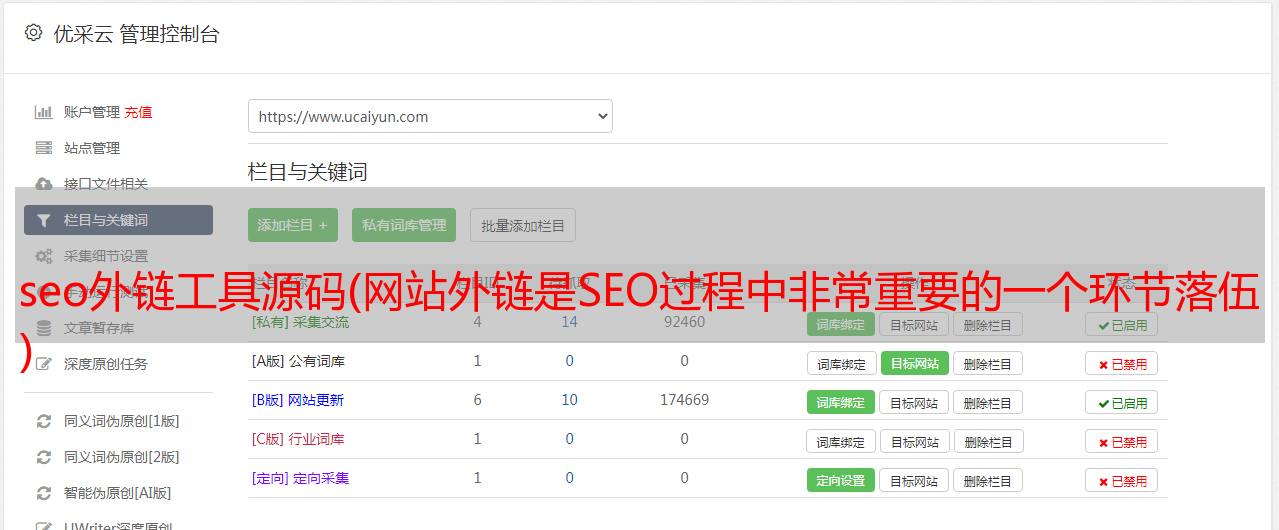Screen dimensions: 1279x530
Task: Open the [定向] 定向采集 column link
Action: [300, 478]
